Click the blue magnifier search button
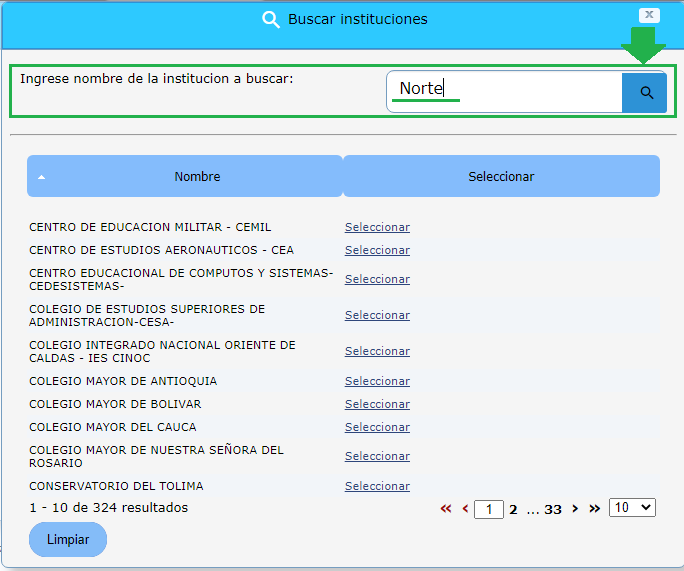Image resolution: width=684 pixels, height=571 pixels. coord(646,92)
